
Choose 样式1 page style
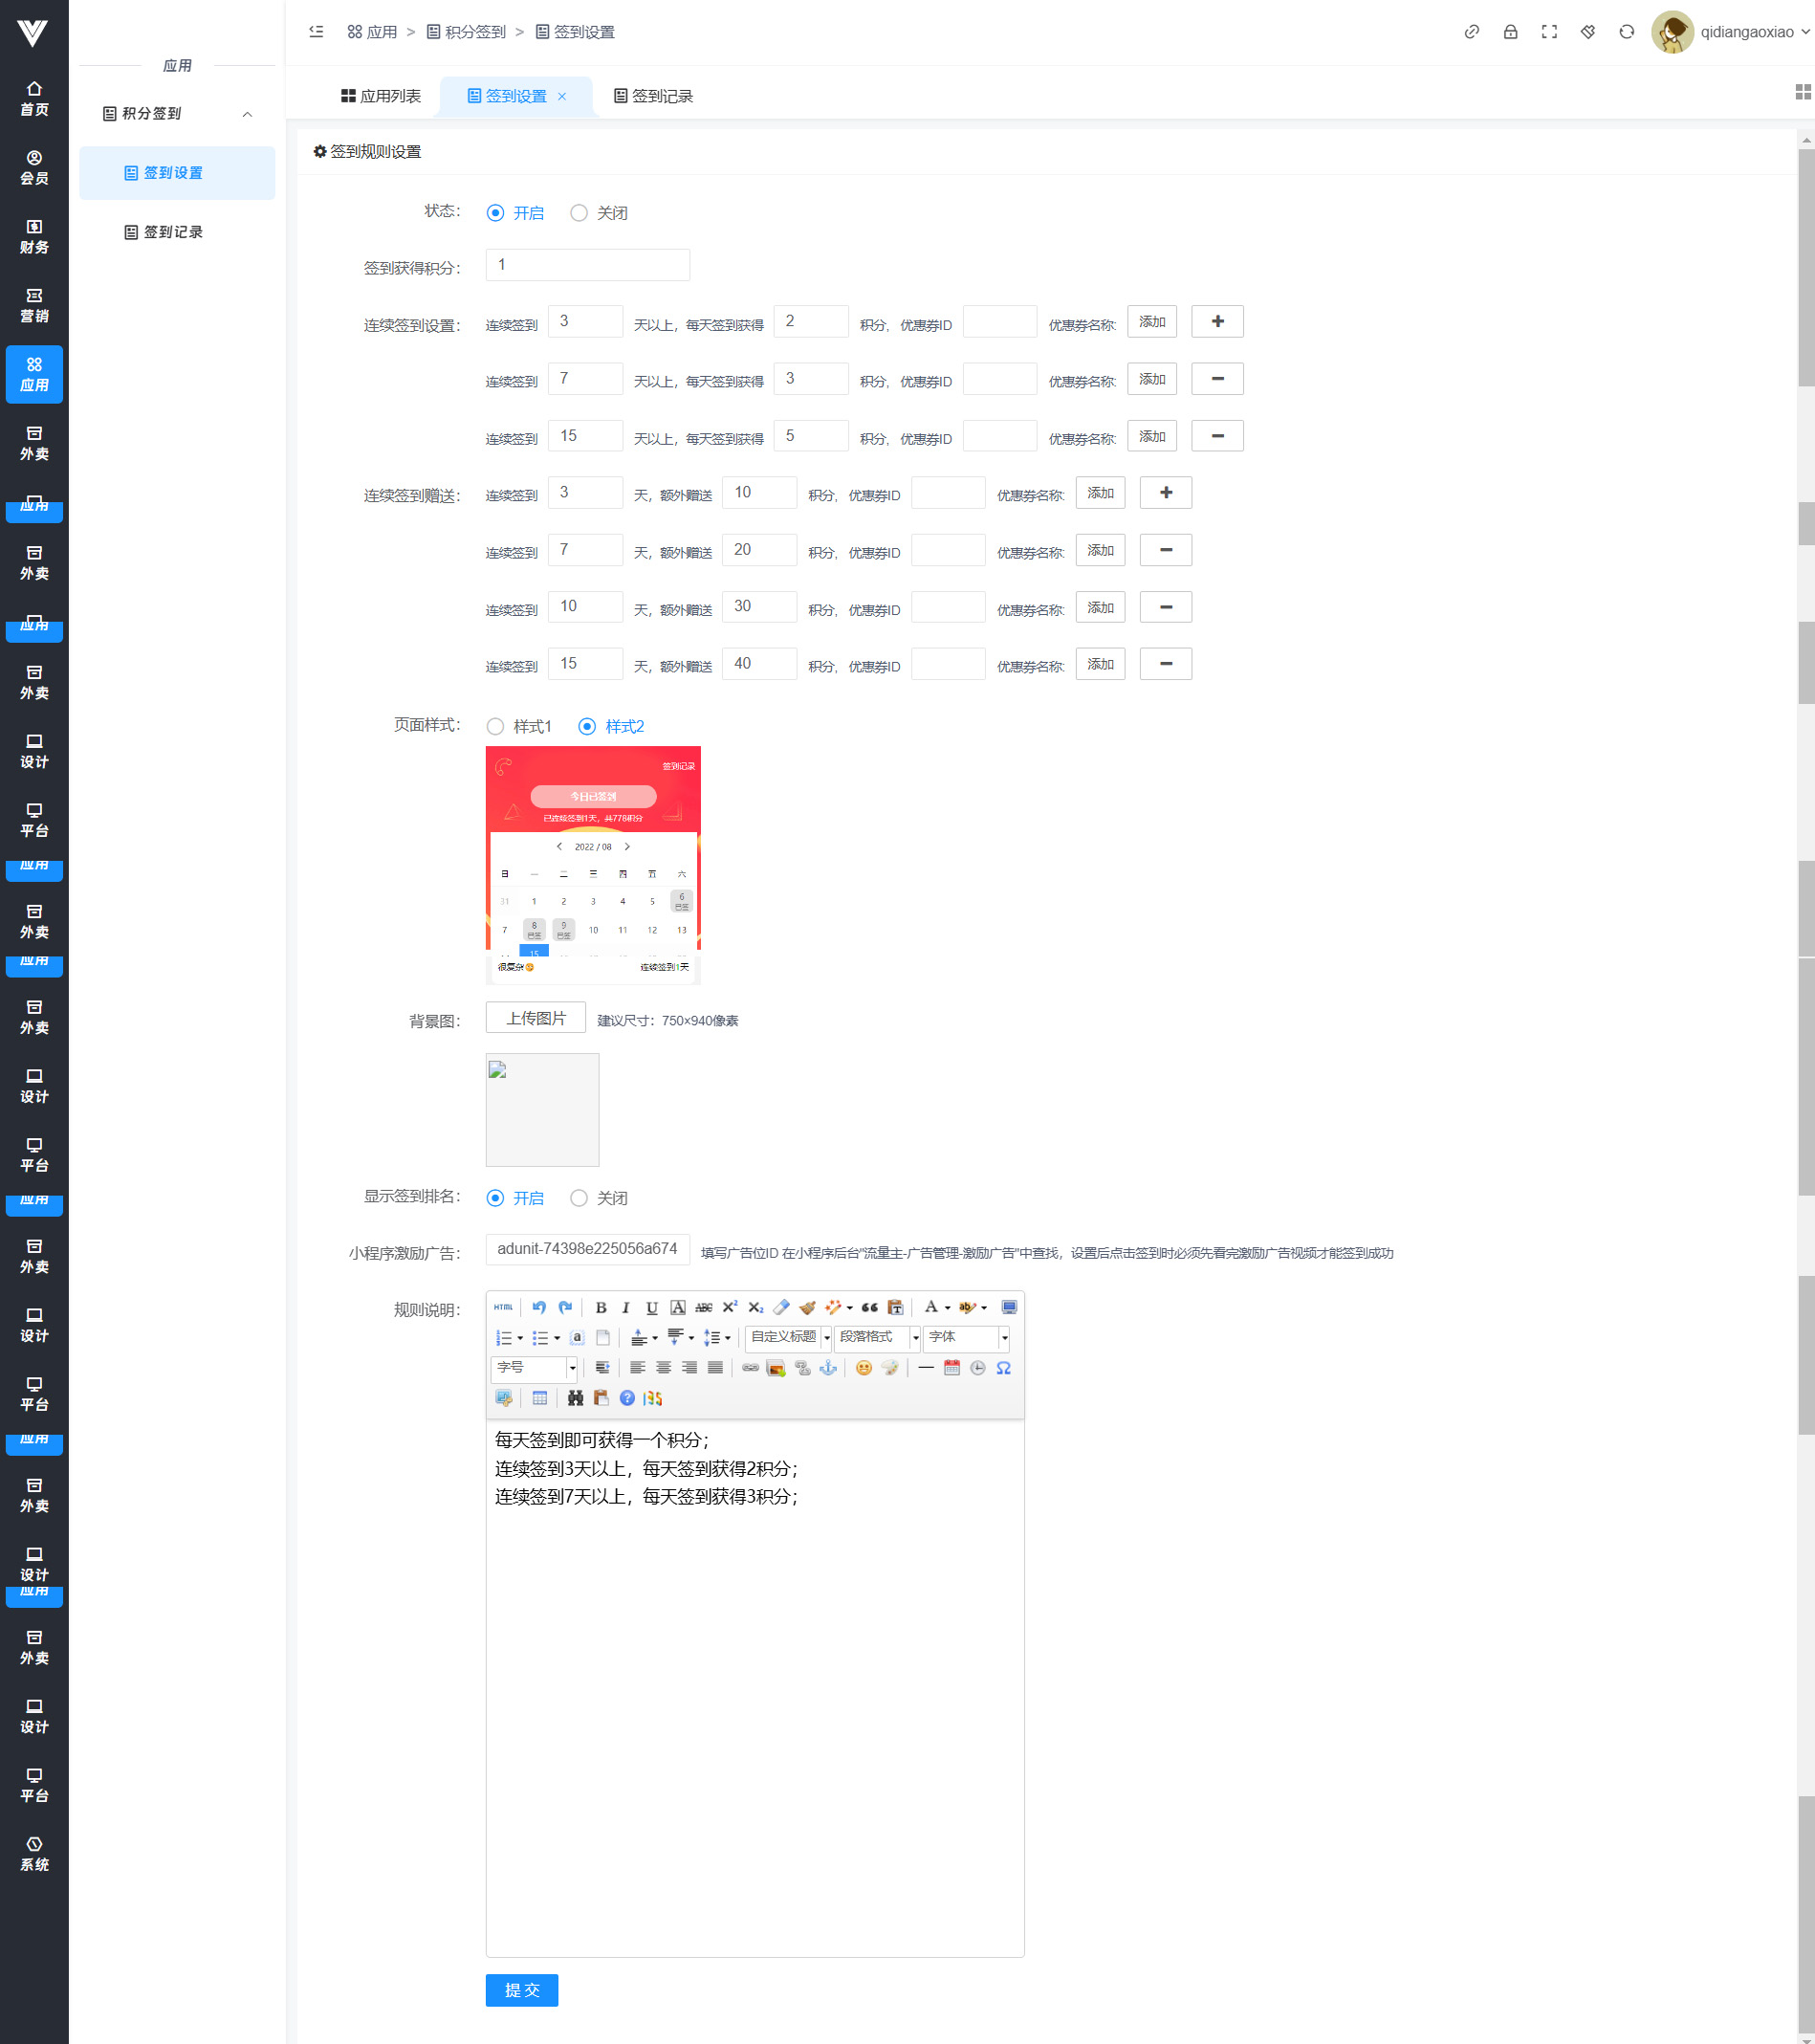496,727
